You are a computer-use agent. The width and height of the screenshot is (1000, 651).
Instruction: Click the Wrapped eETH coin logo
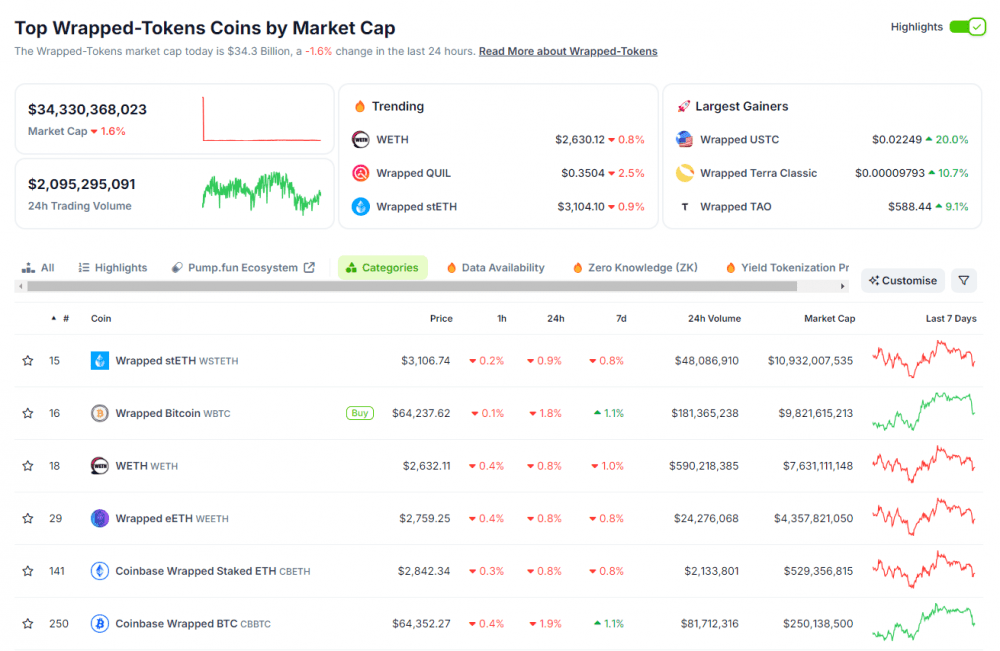[100, 518]
